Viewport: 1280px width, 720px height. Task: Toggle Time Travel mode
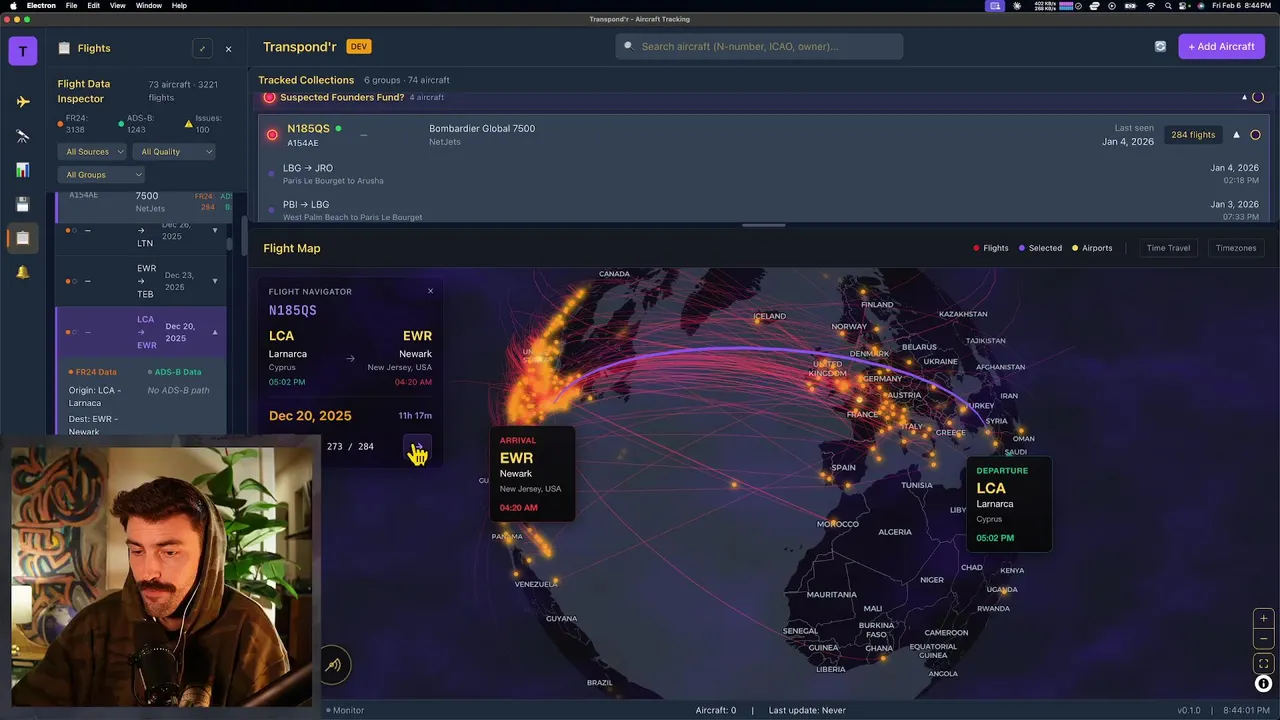click(1168, 248)
